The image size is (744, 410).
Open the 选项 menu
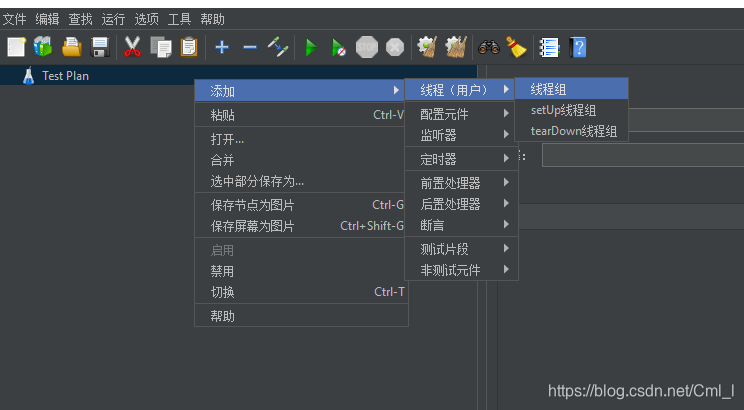pyautogui.click(x=146, y=19)
